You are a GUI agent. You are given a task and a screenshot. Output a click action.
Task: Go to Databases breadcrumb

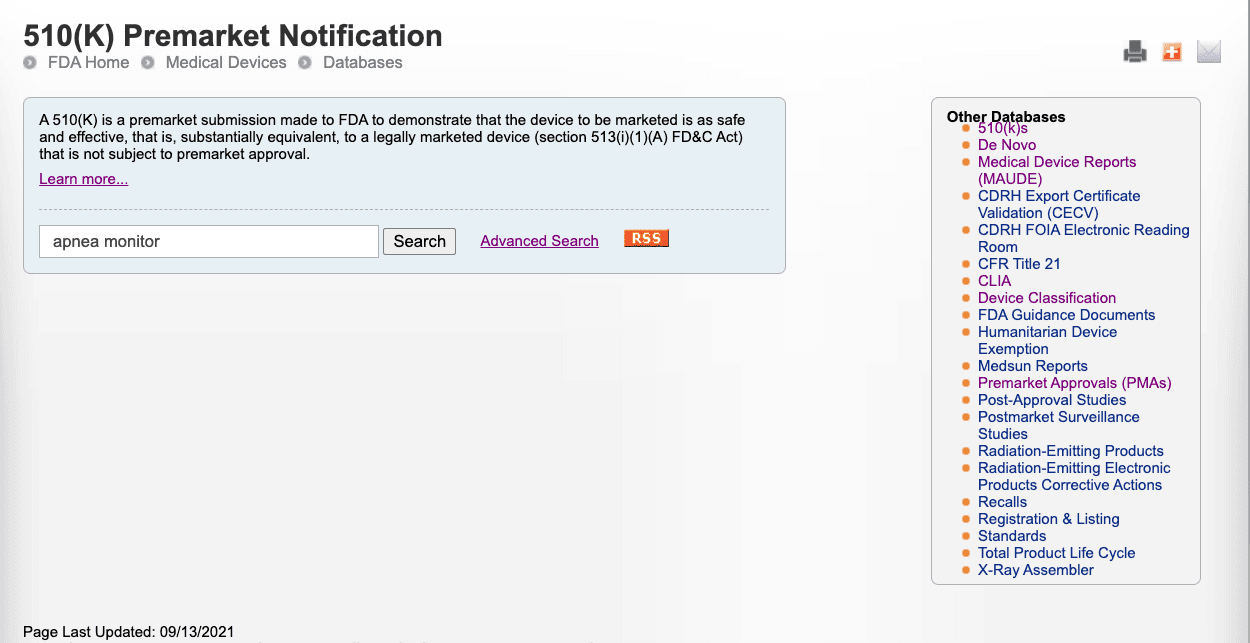[362, 62]
